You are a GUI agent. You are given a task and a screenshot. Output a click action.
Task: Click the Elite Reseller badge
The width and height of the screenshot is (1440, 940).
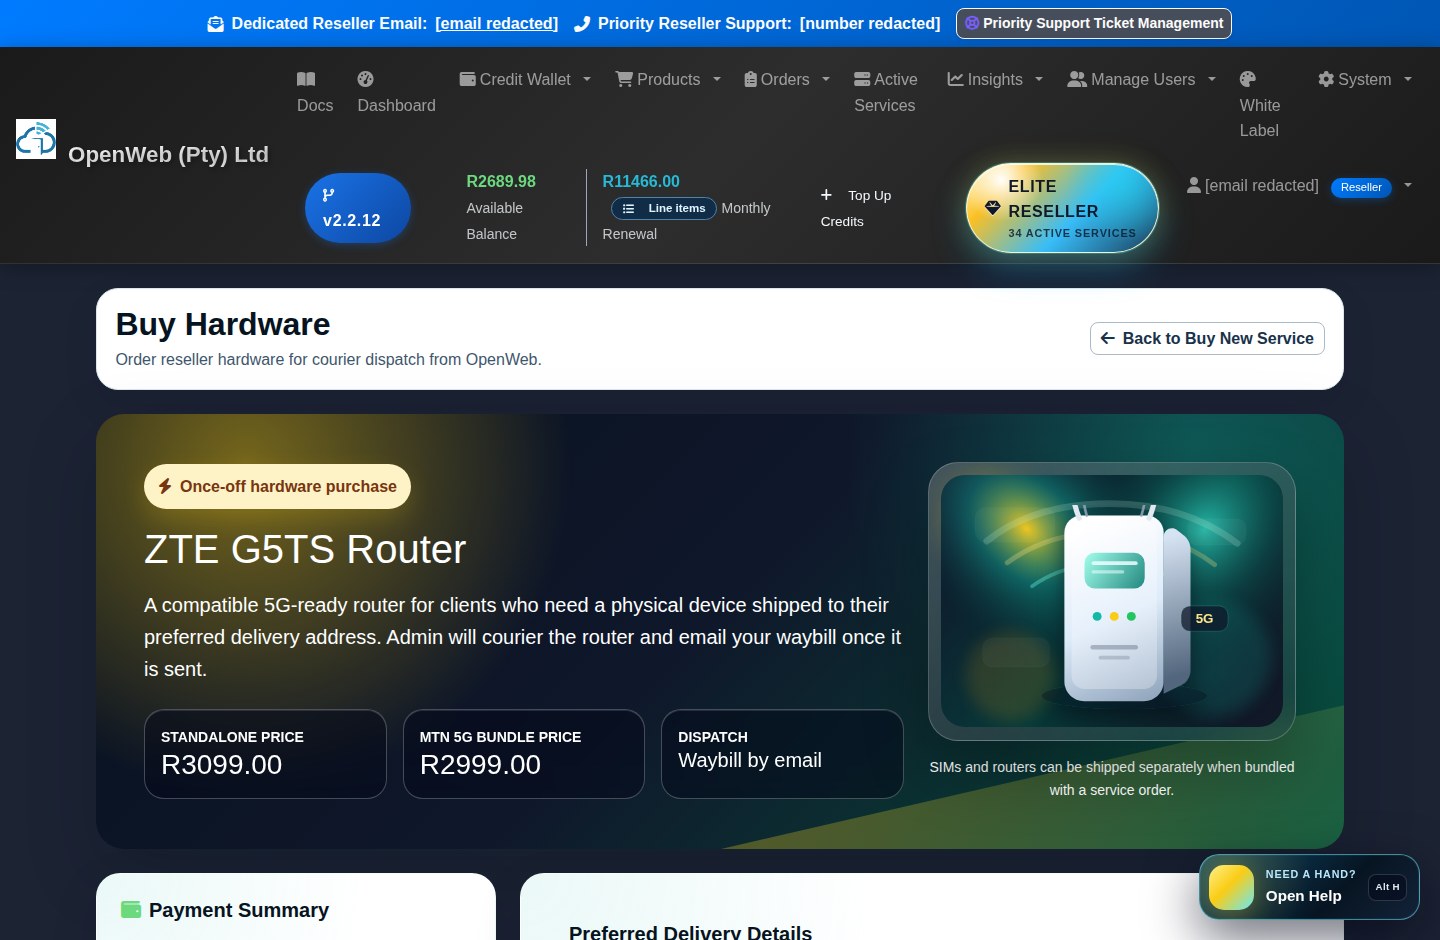click(1062, 208)
